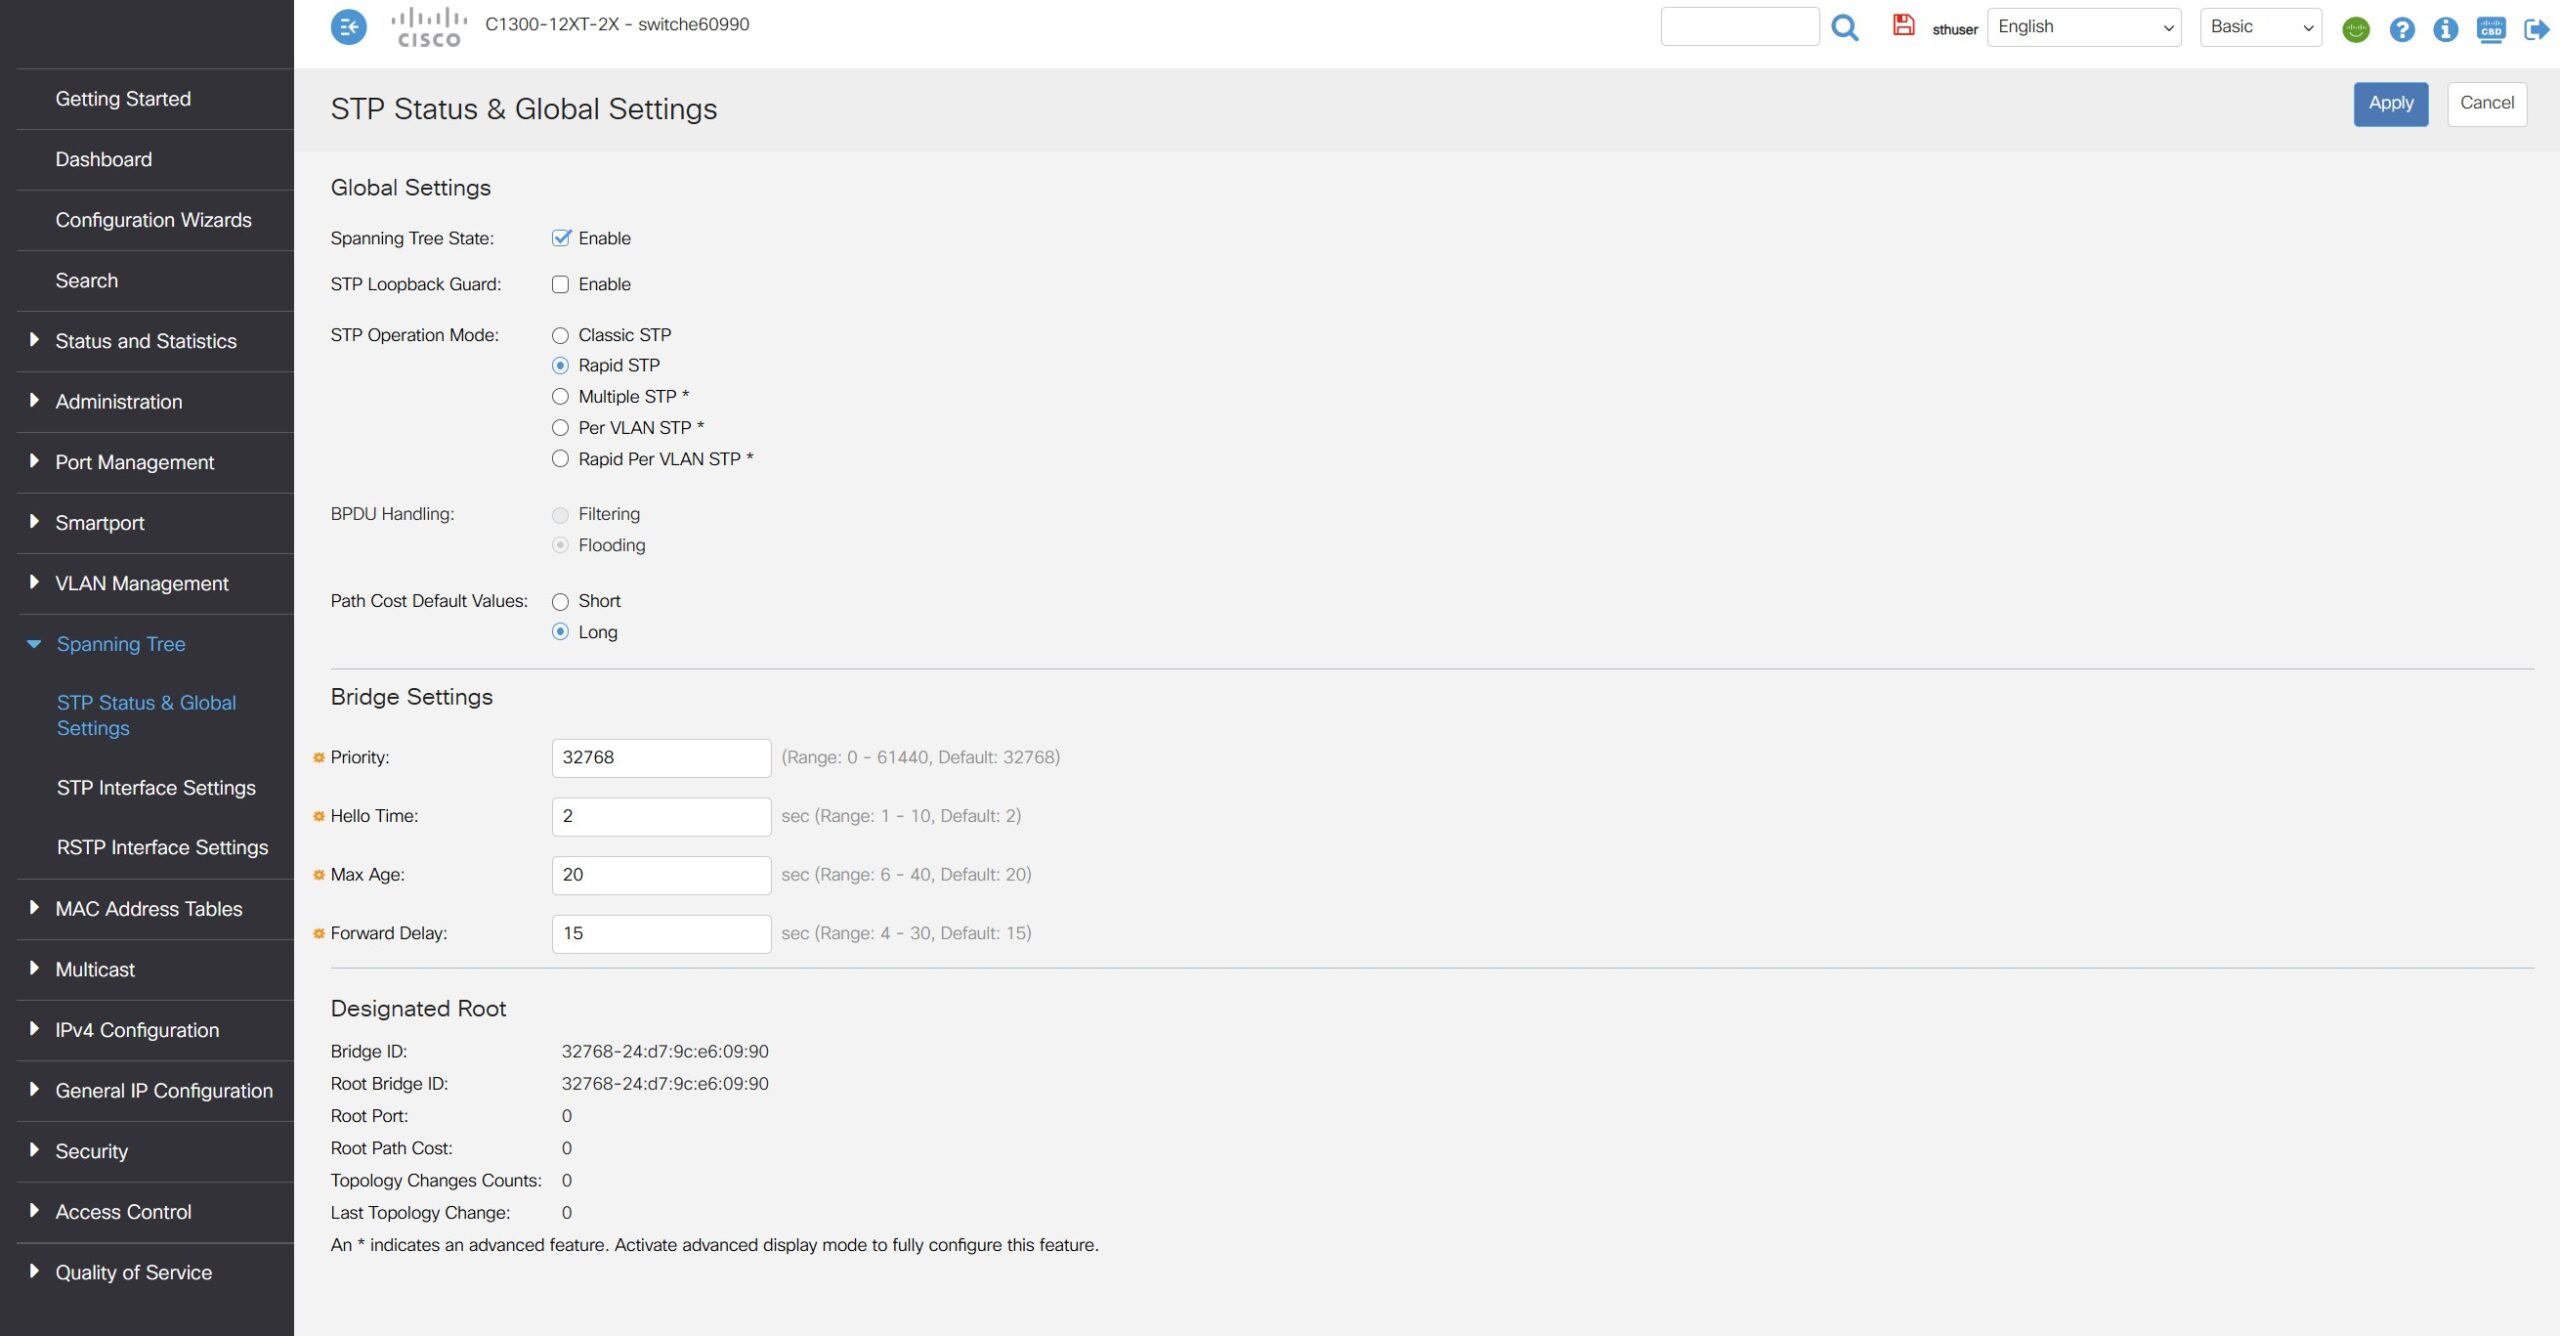The image size is (2560, 1336).
Task: Select Classic STP operation mode
Action: [x=560, y=335]
